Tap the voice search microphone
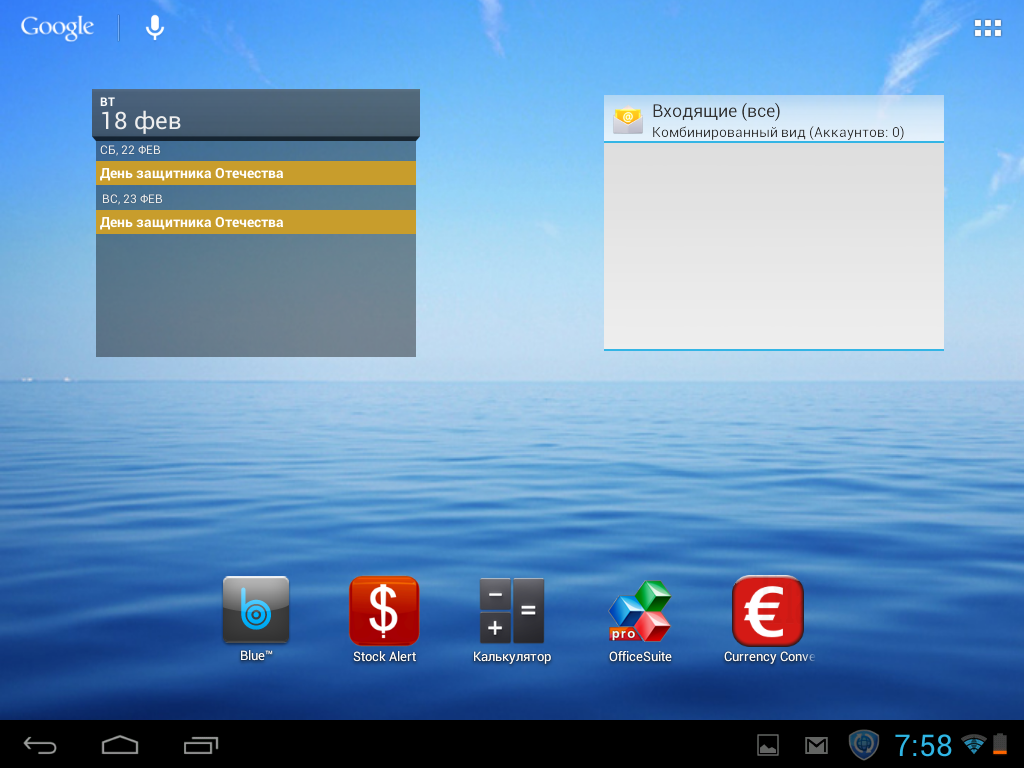The width and height of the screenshot is (1024, 768). (x=155, y=28)
